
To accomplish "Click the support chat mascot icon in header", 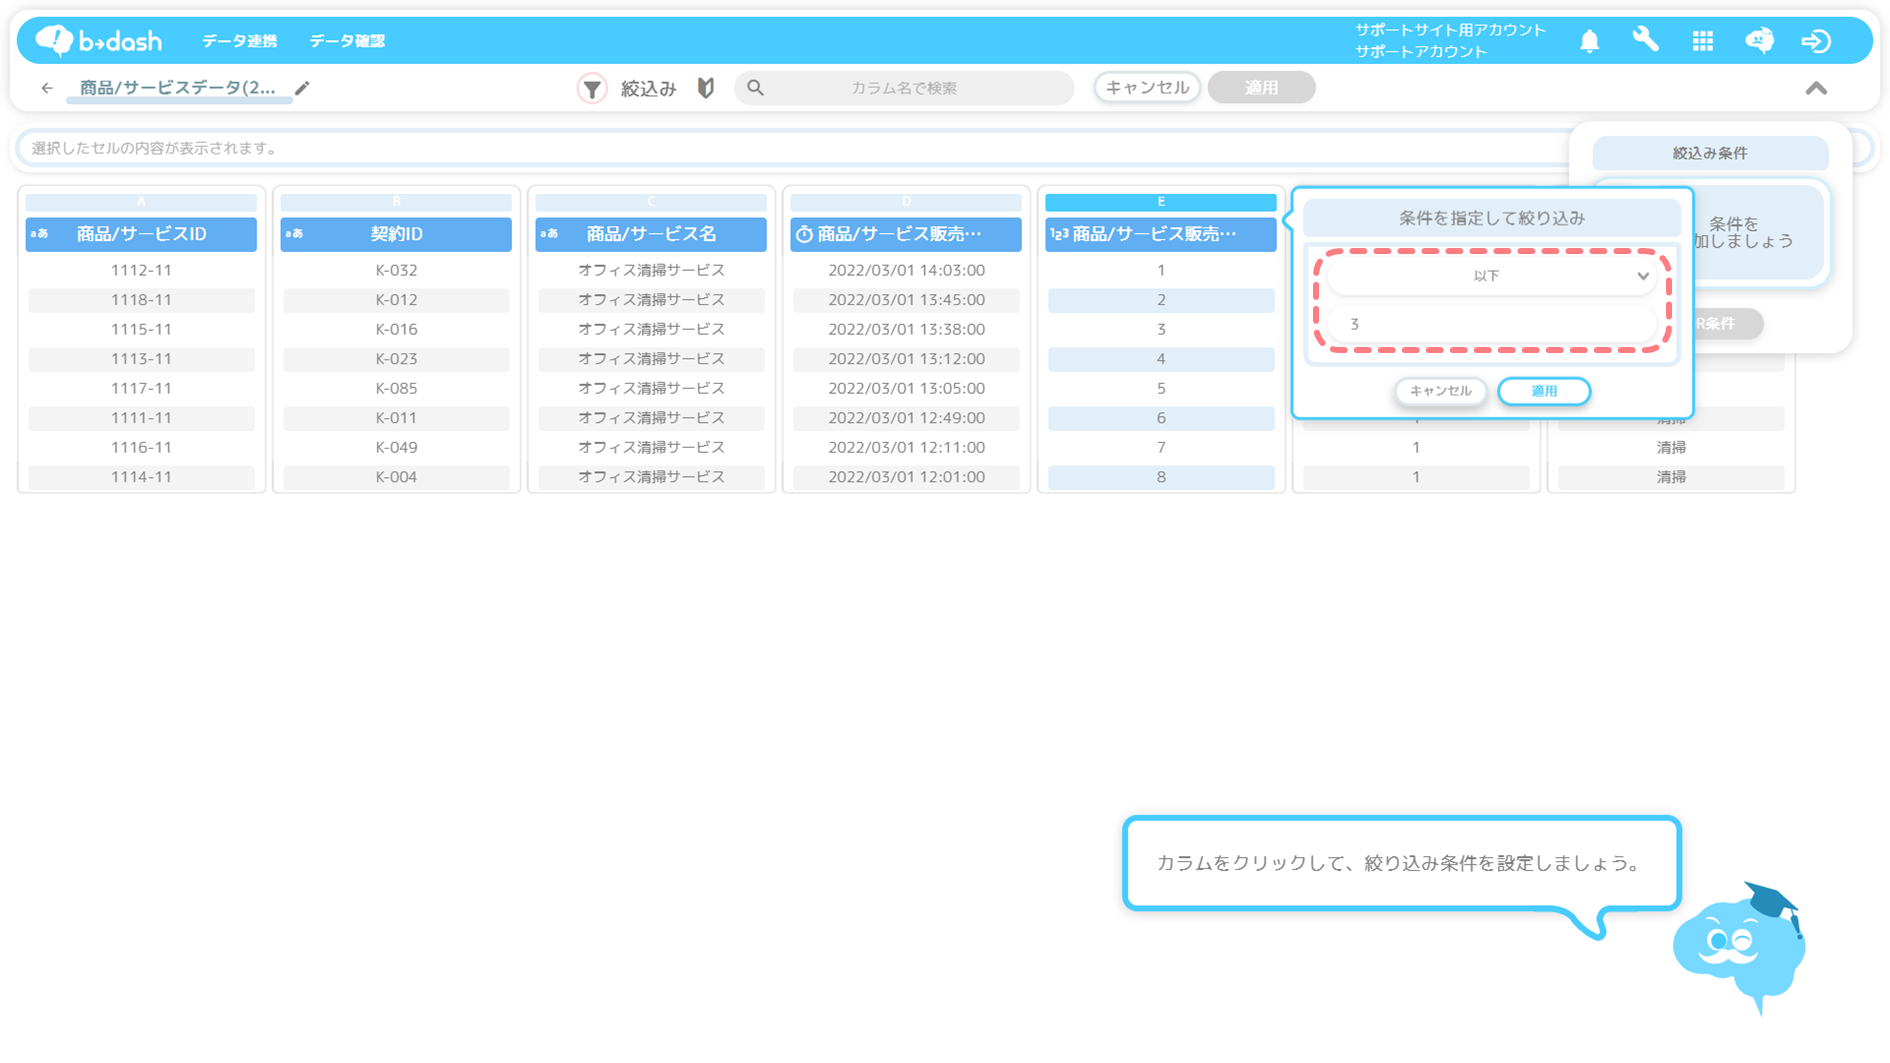I will tap(1759, 40).
